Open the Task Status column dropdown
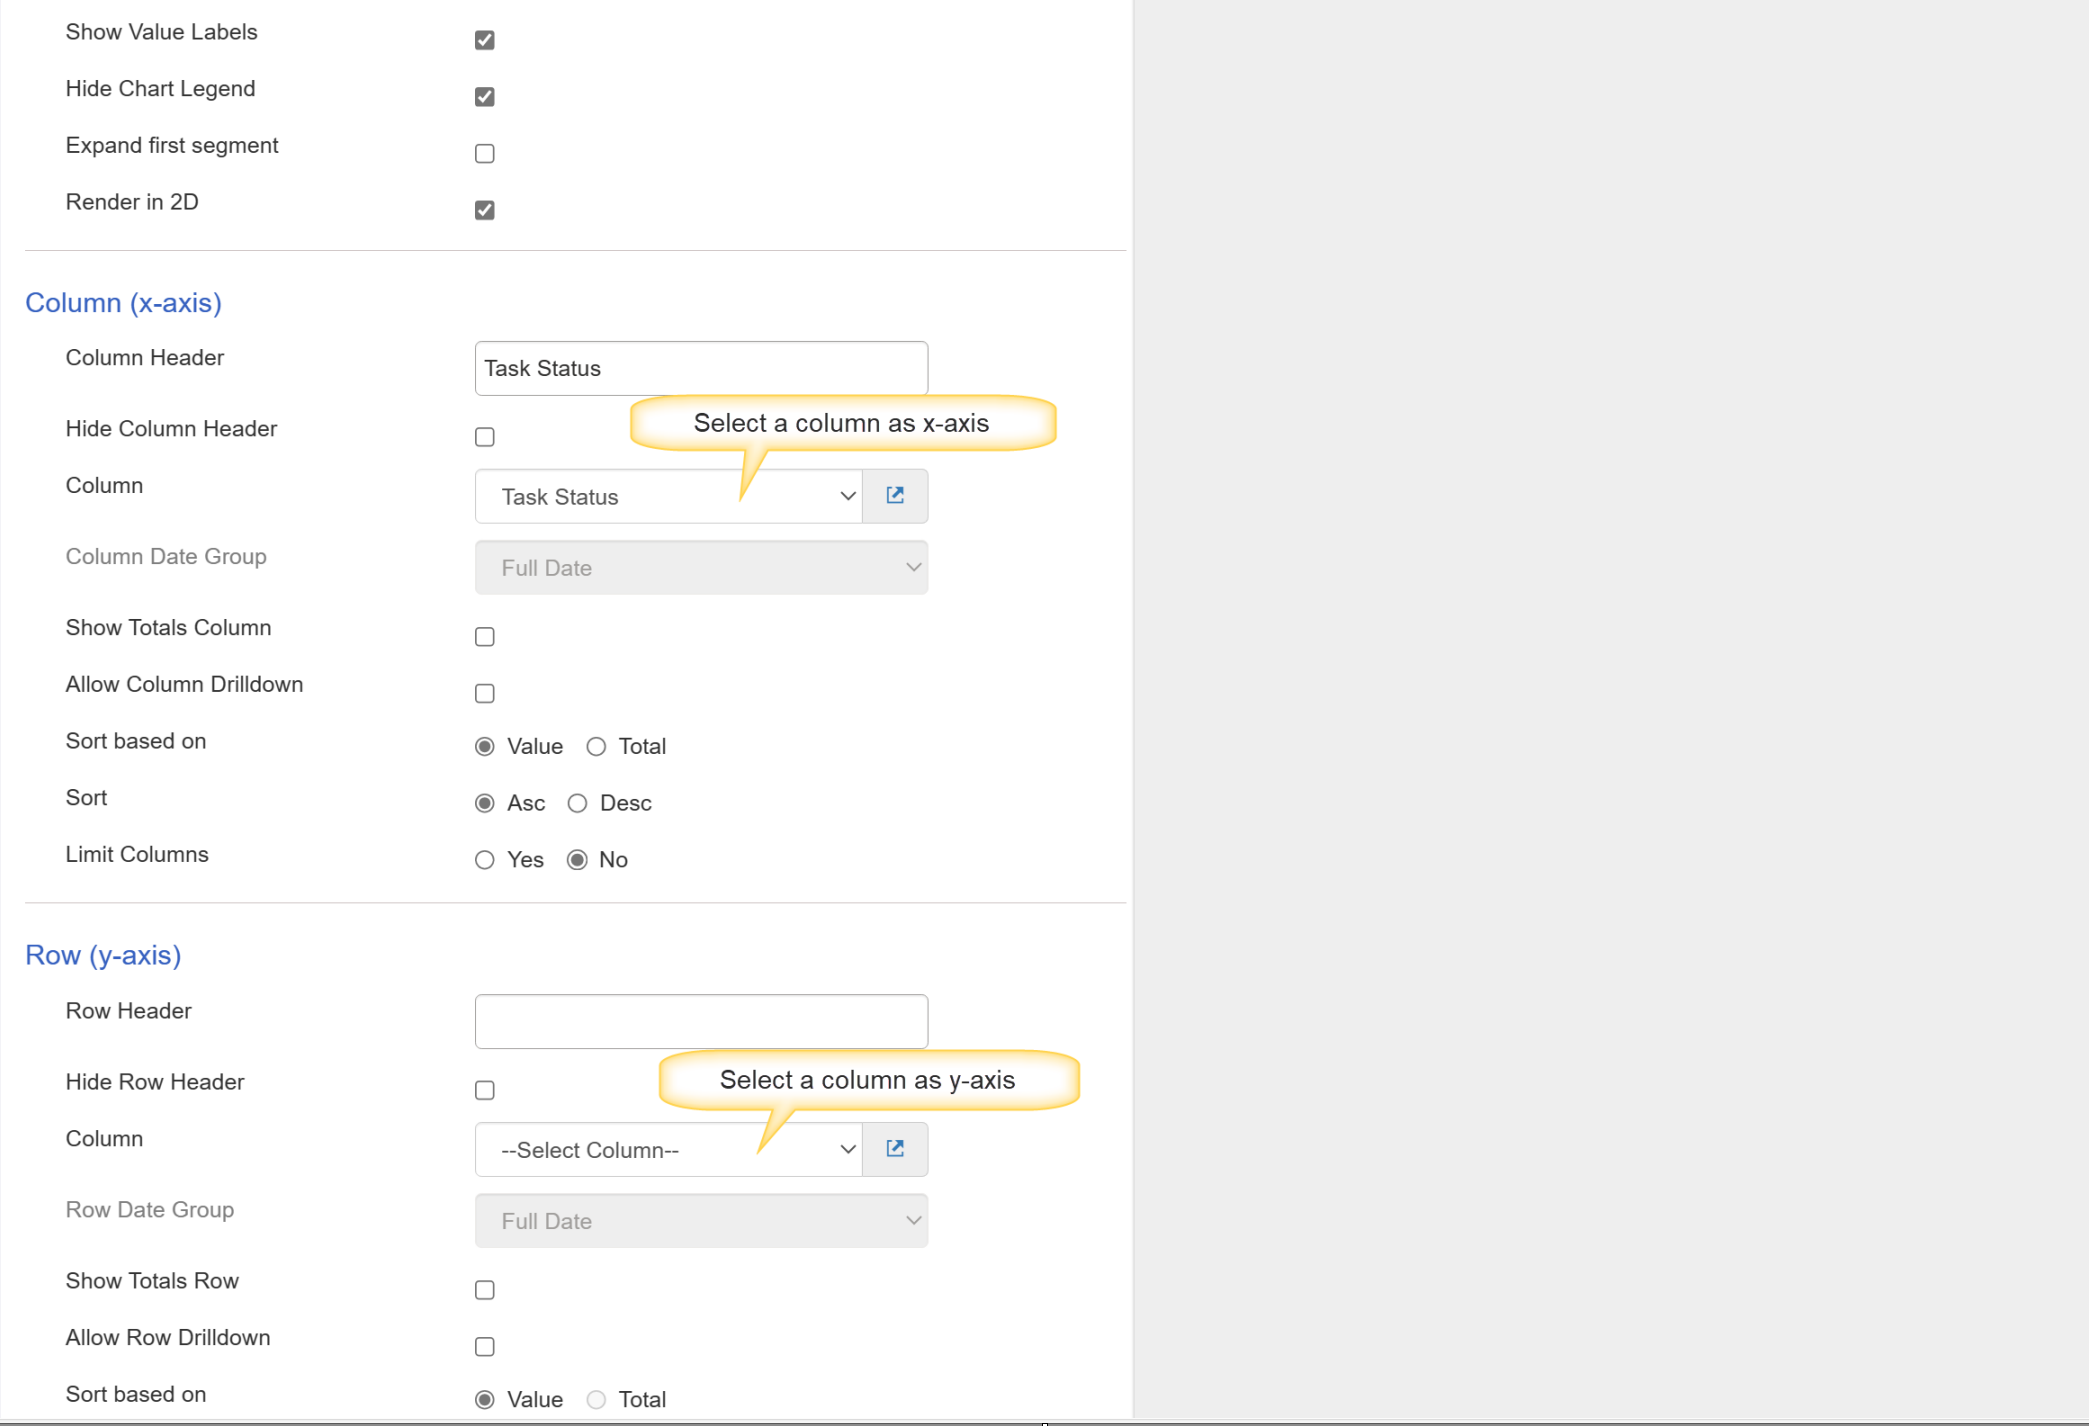Image resolution: width=2089 pixels, height=1426 pixels. [668, 496]
